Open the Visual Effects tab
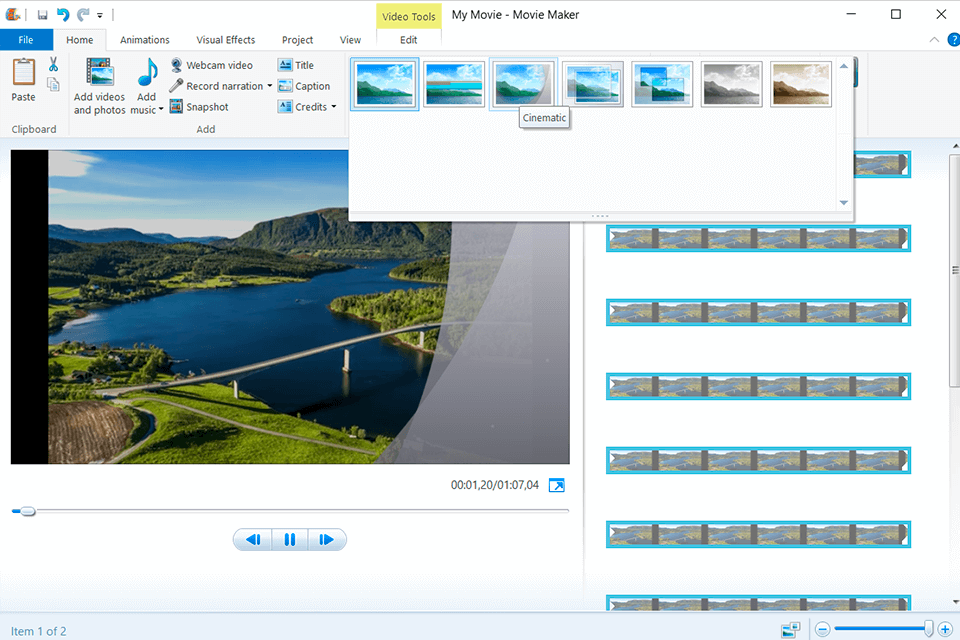 click(x=225, y=40)
